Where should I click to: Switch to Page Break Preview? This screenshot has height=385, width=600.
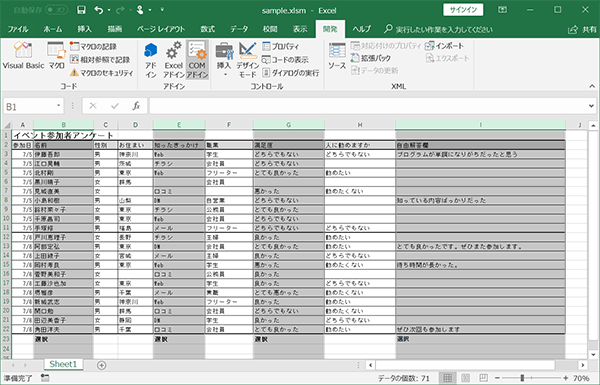pyautogui.click(x=483, y=378)
